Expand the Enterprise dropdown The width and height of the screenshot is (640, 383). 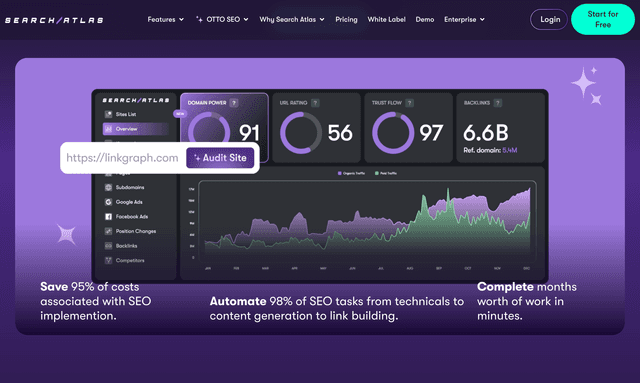464,19
